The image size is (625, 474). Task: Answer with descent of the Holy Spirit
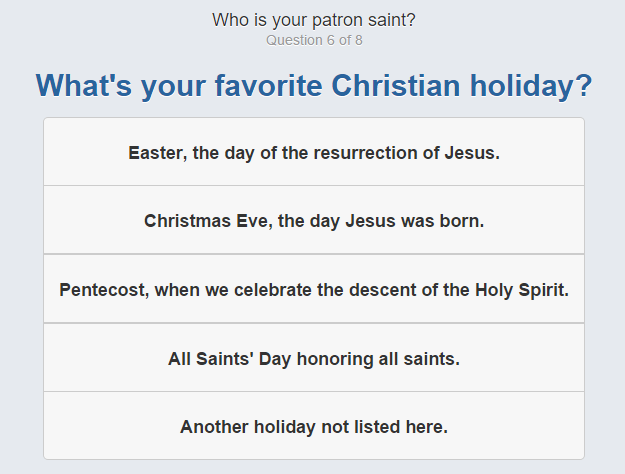(x=314, y=289)
